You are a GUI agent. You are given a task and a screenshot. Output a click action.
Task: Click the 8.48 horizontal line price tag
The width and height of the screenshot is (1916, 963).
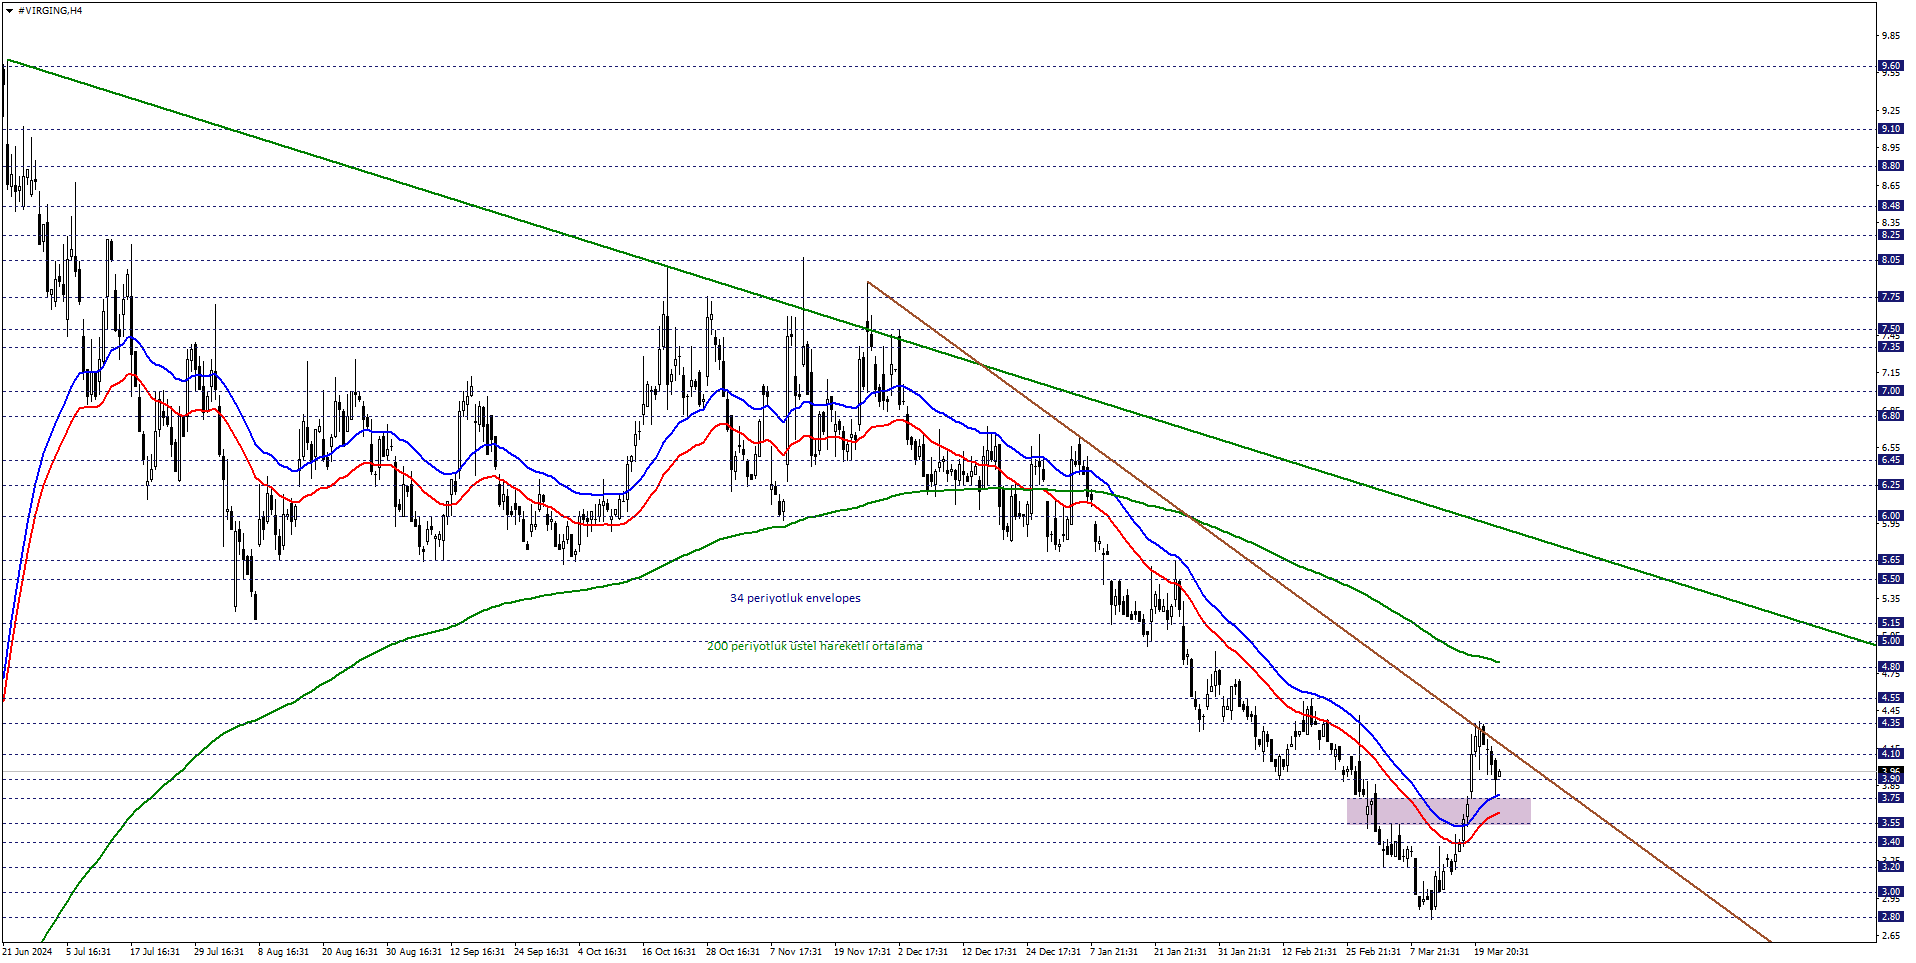[x=1891, y=206]
